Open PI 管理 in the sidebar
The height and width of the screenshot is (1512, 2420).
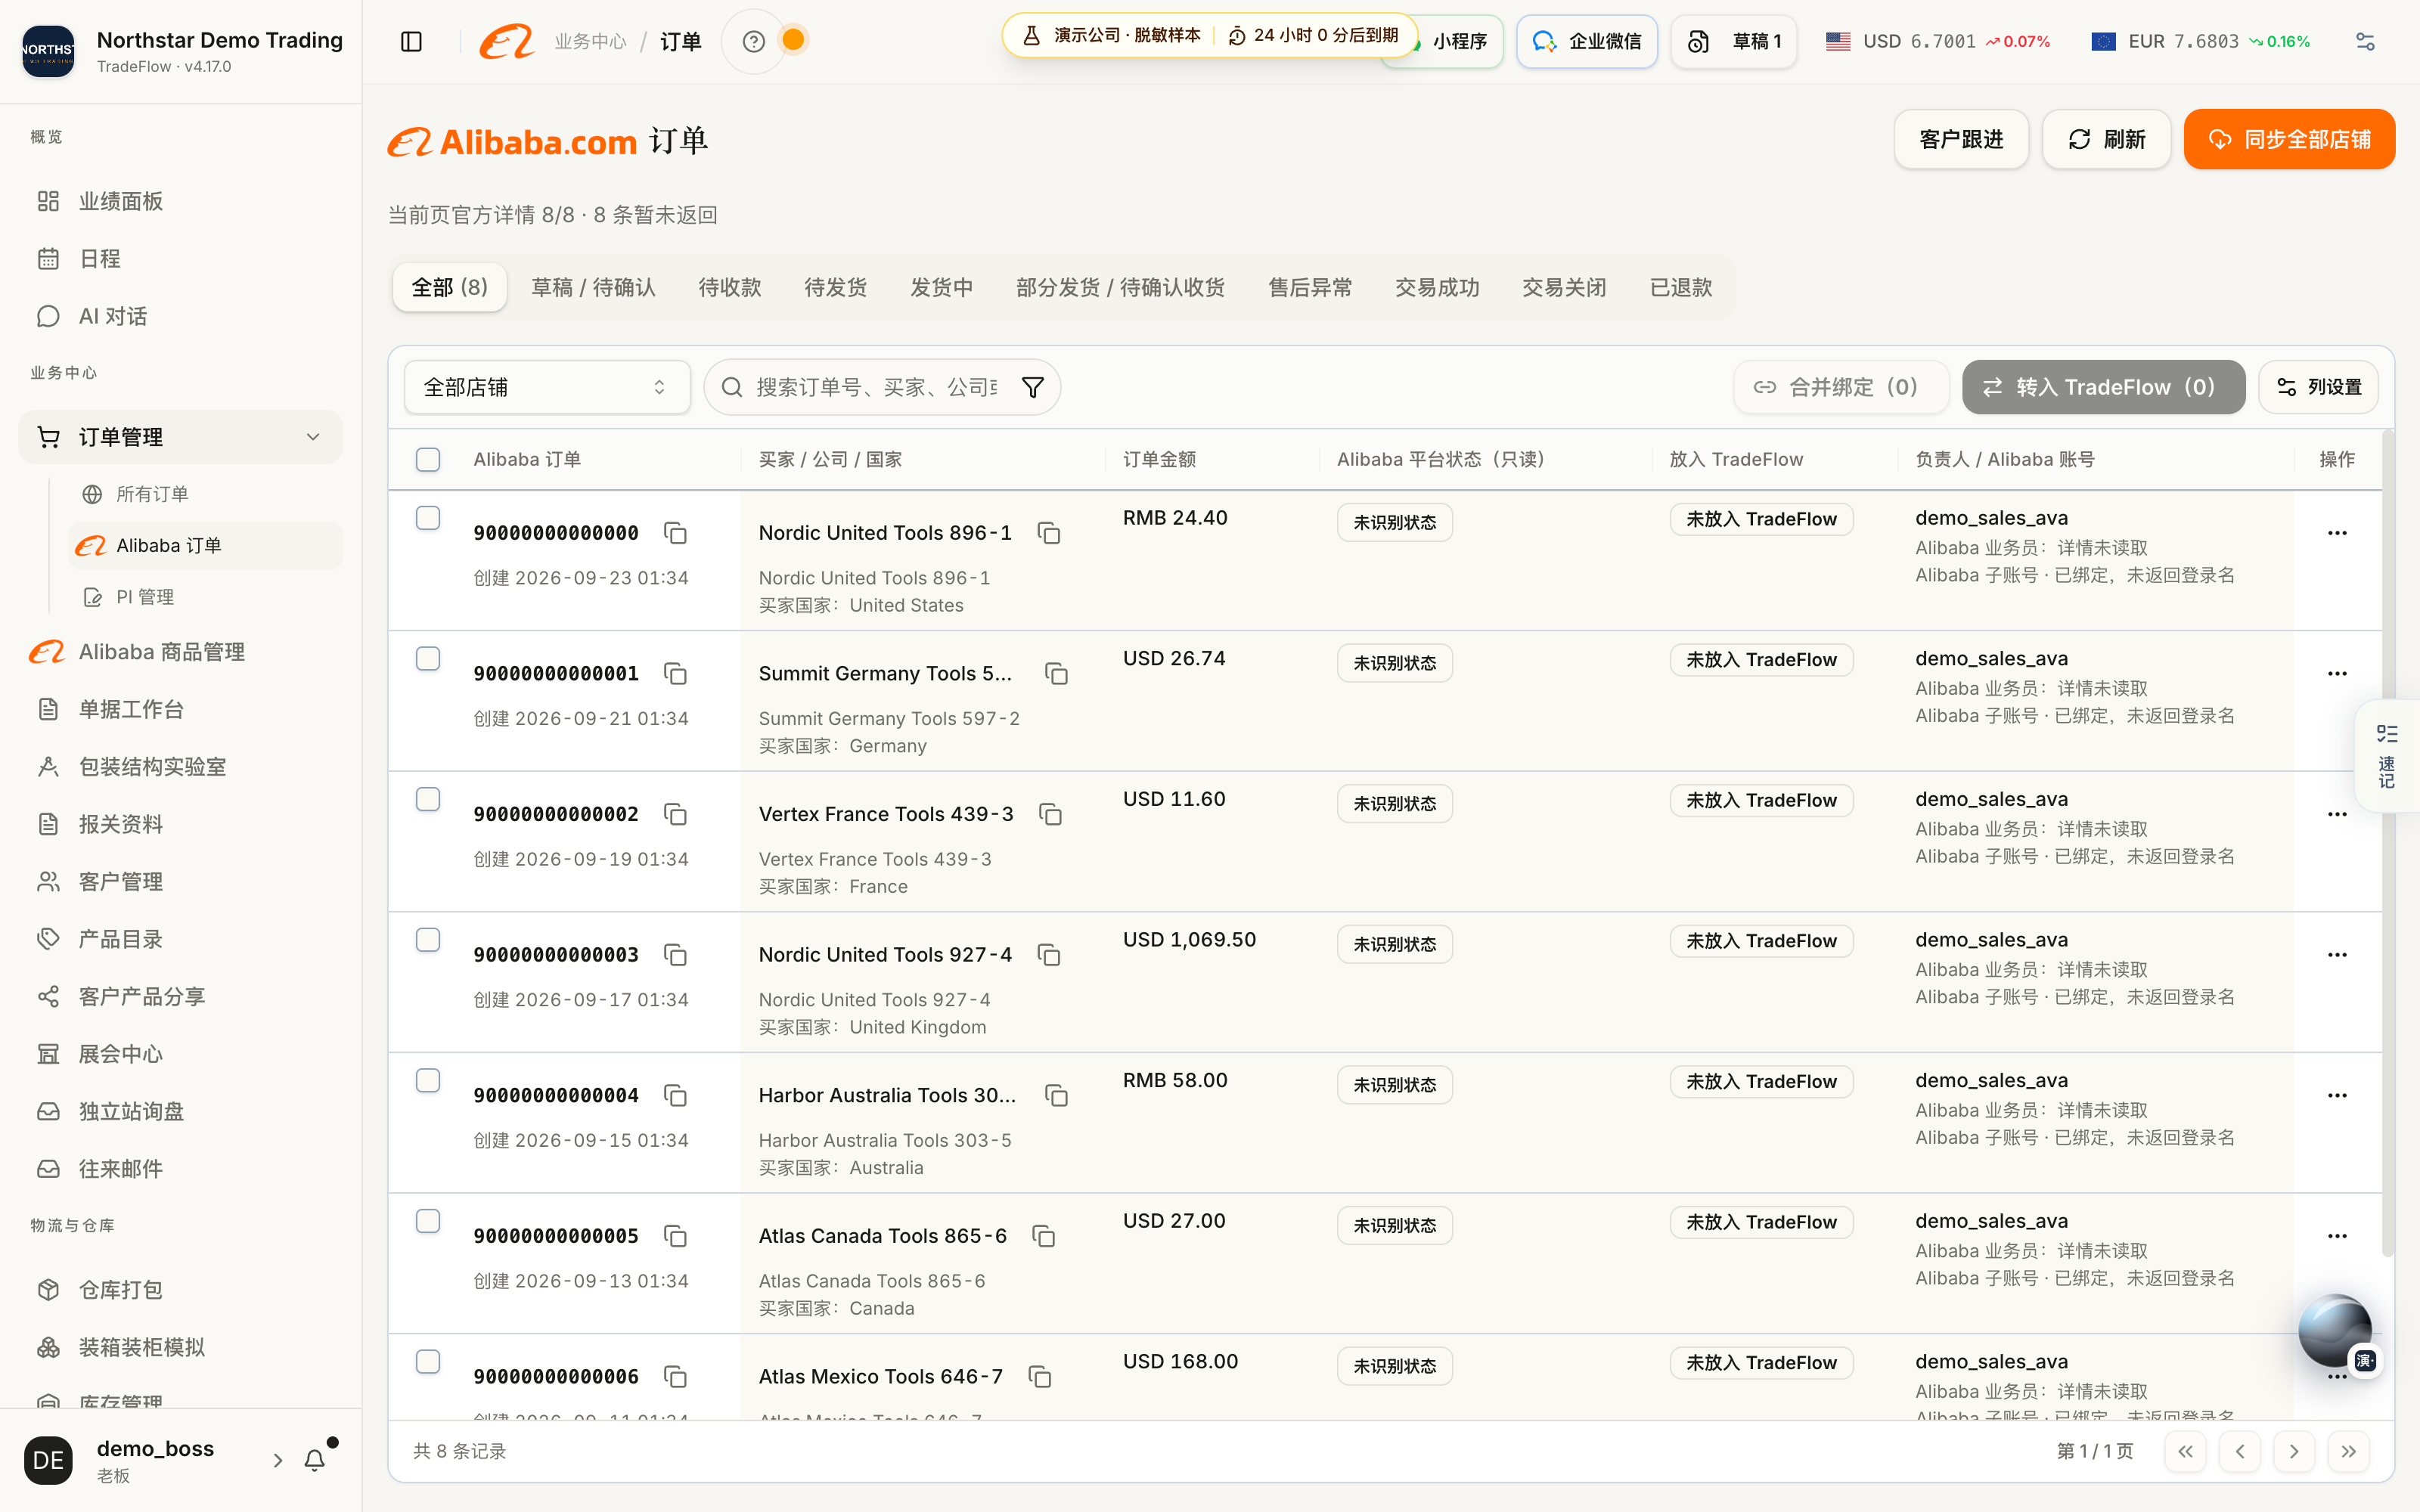click(205, 597)
